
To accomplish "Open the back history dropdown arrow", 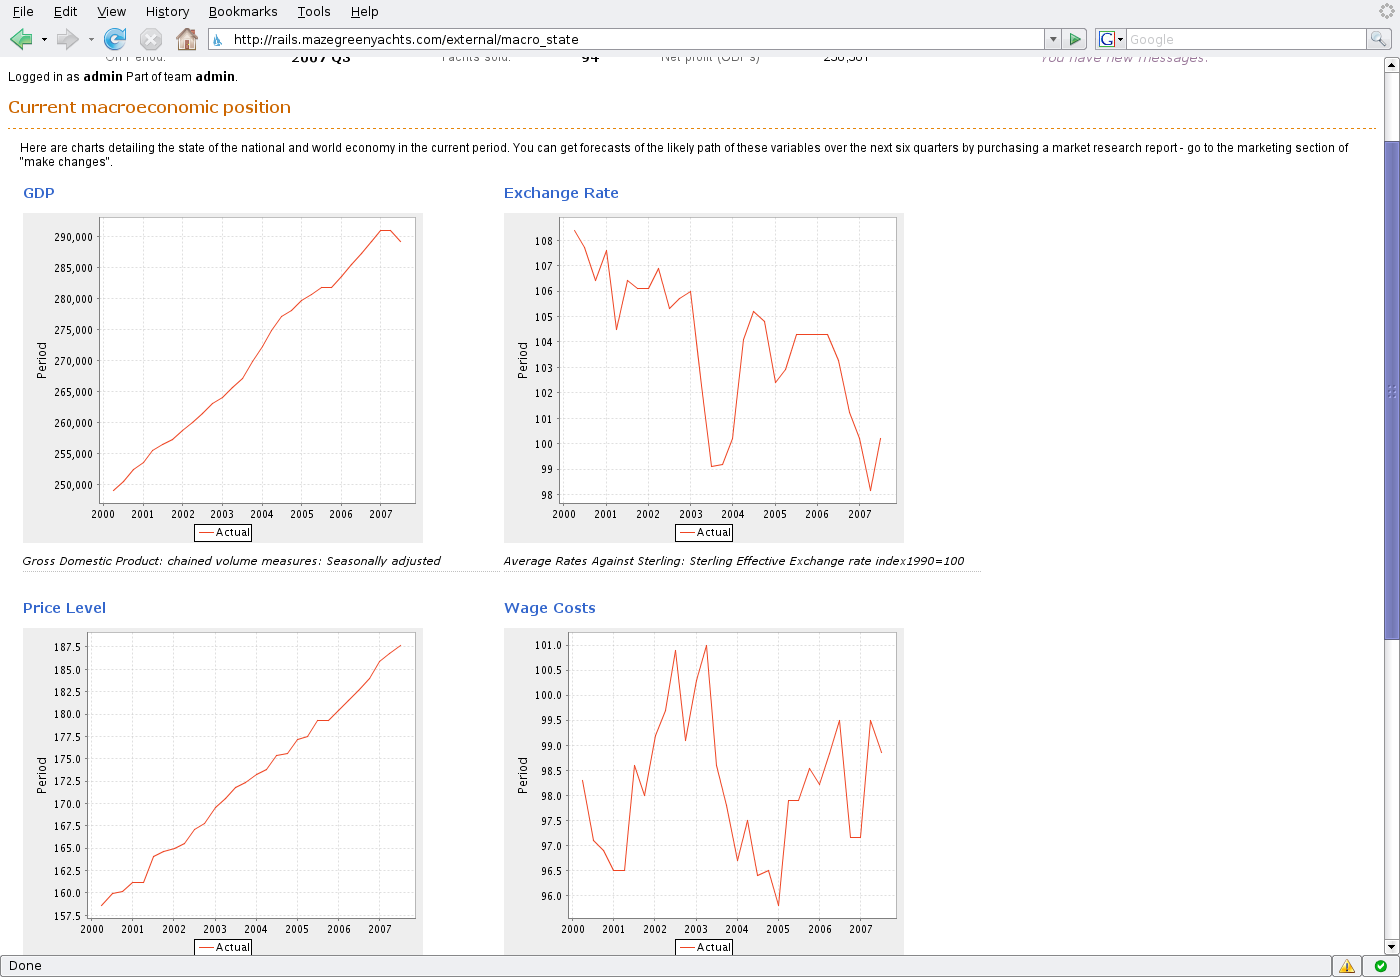I will pyautogui.click(x=44, y=40).
